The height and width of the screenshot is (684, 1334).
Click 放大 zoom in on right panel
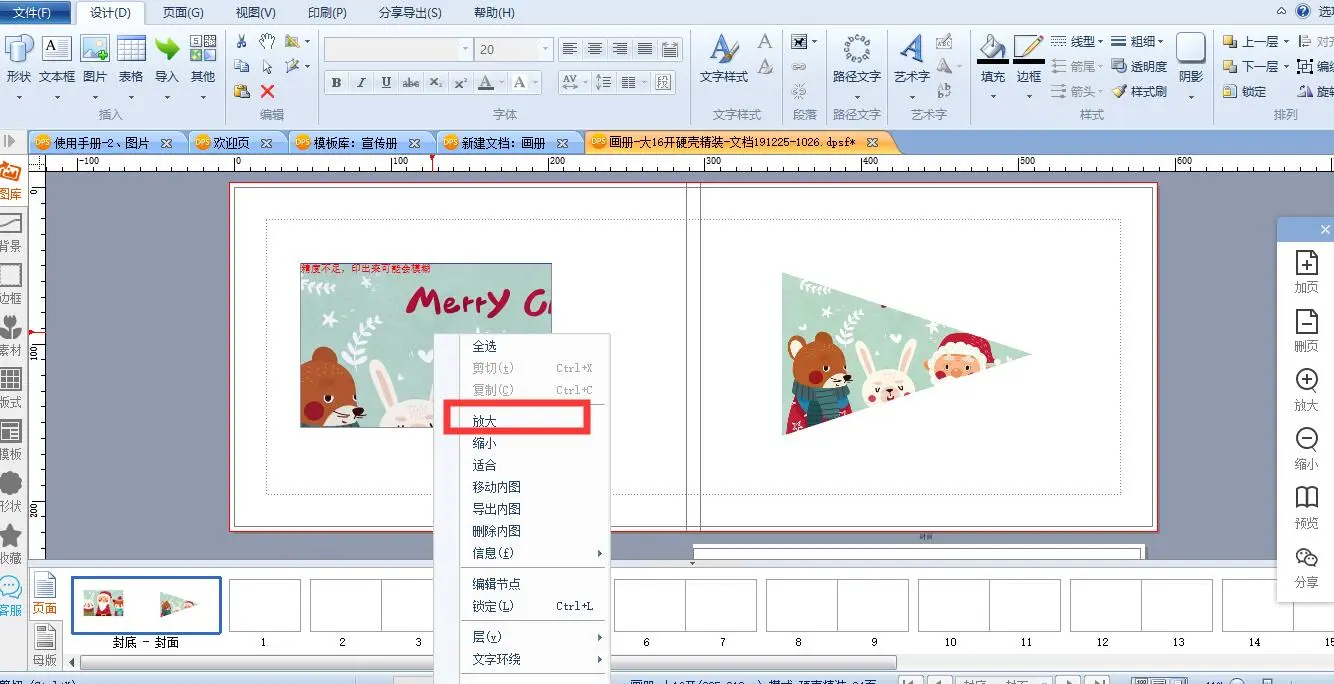pos(1306,389)
